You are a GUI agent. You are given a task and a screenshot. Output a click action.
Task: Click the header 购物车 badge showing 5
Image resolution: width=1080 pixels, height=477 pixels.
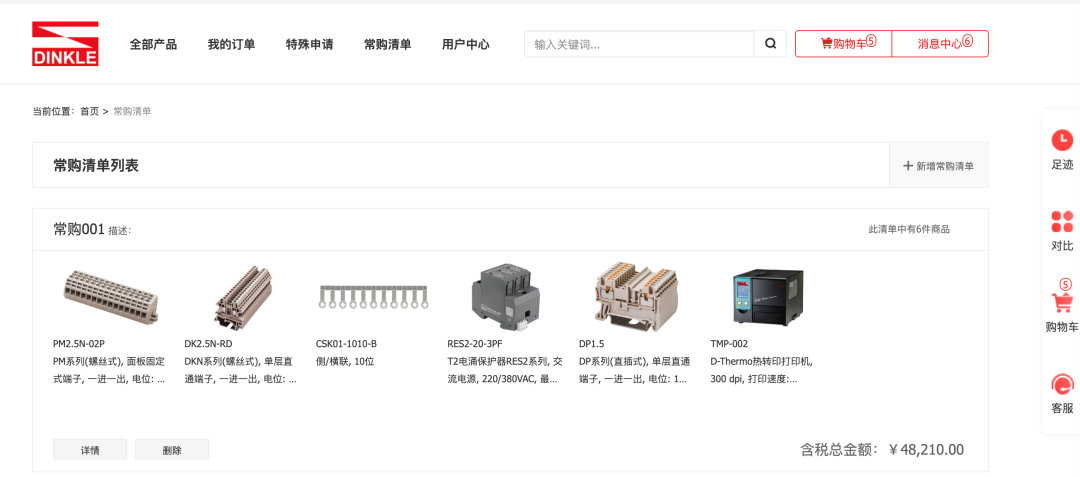[871, 41]
